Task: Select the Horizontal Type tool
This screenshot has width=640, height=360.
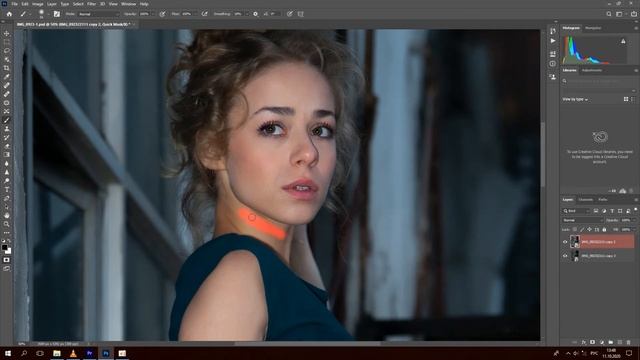Action: [7, 189]
